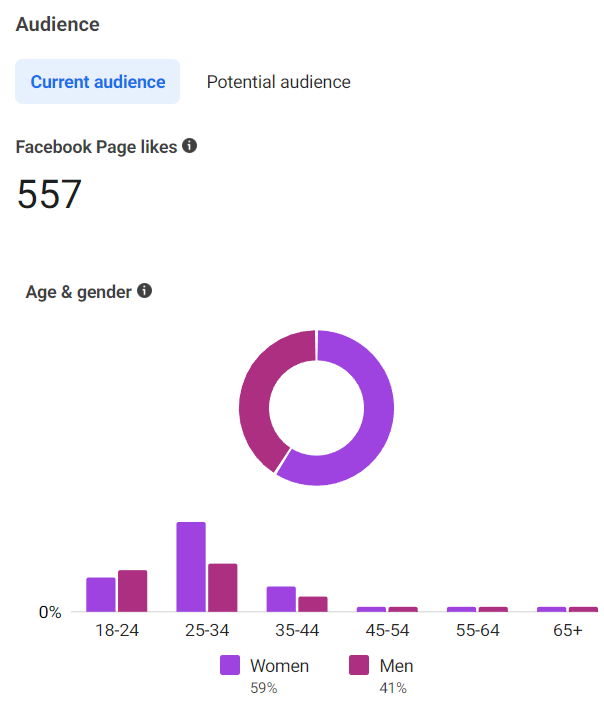The height and width of the screenshot is (719, 604).
Task: Select the Men bar for 25-34
Action: click(x=223, y=587)
